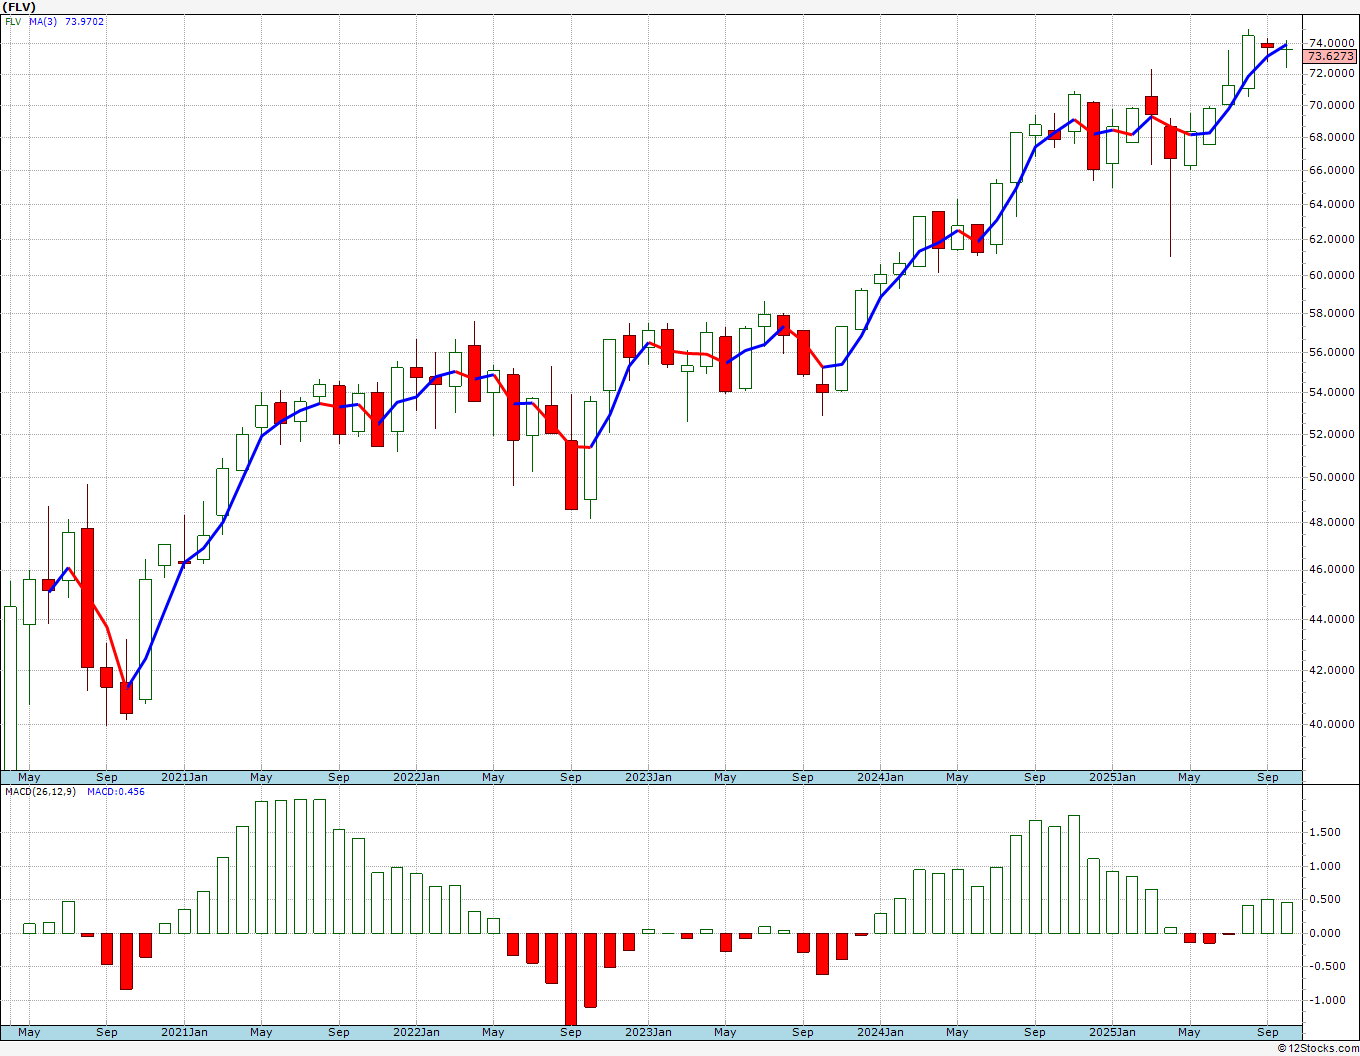
Task: Select the 62.0000 price axis label
Action: click(1332, 239)
